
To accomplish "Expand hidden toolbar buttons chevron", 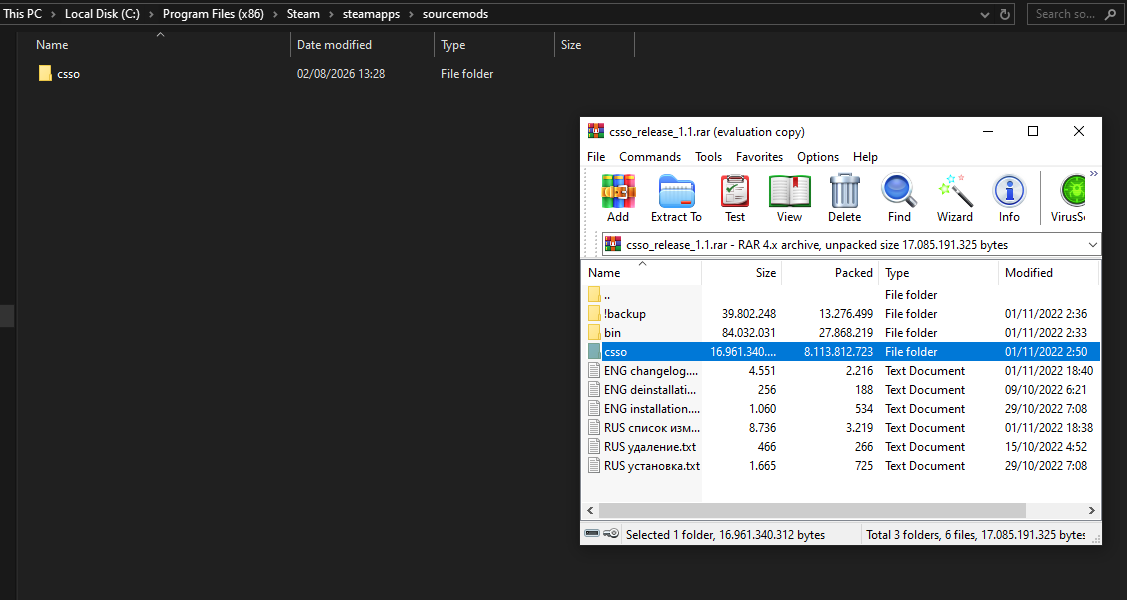I will point(1093,173).
